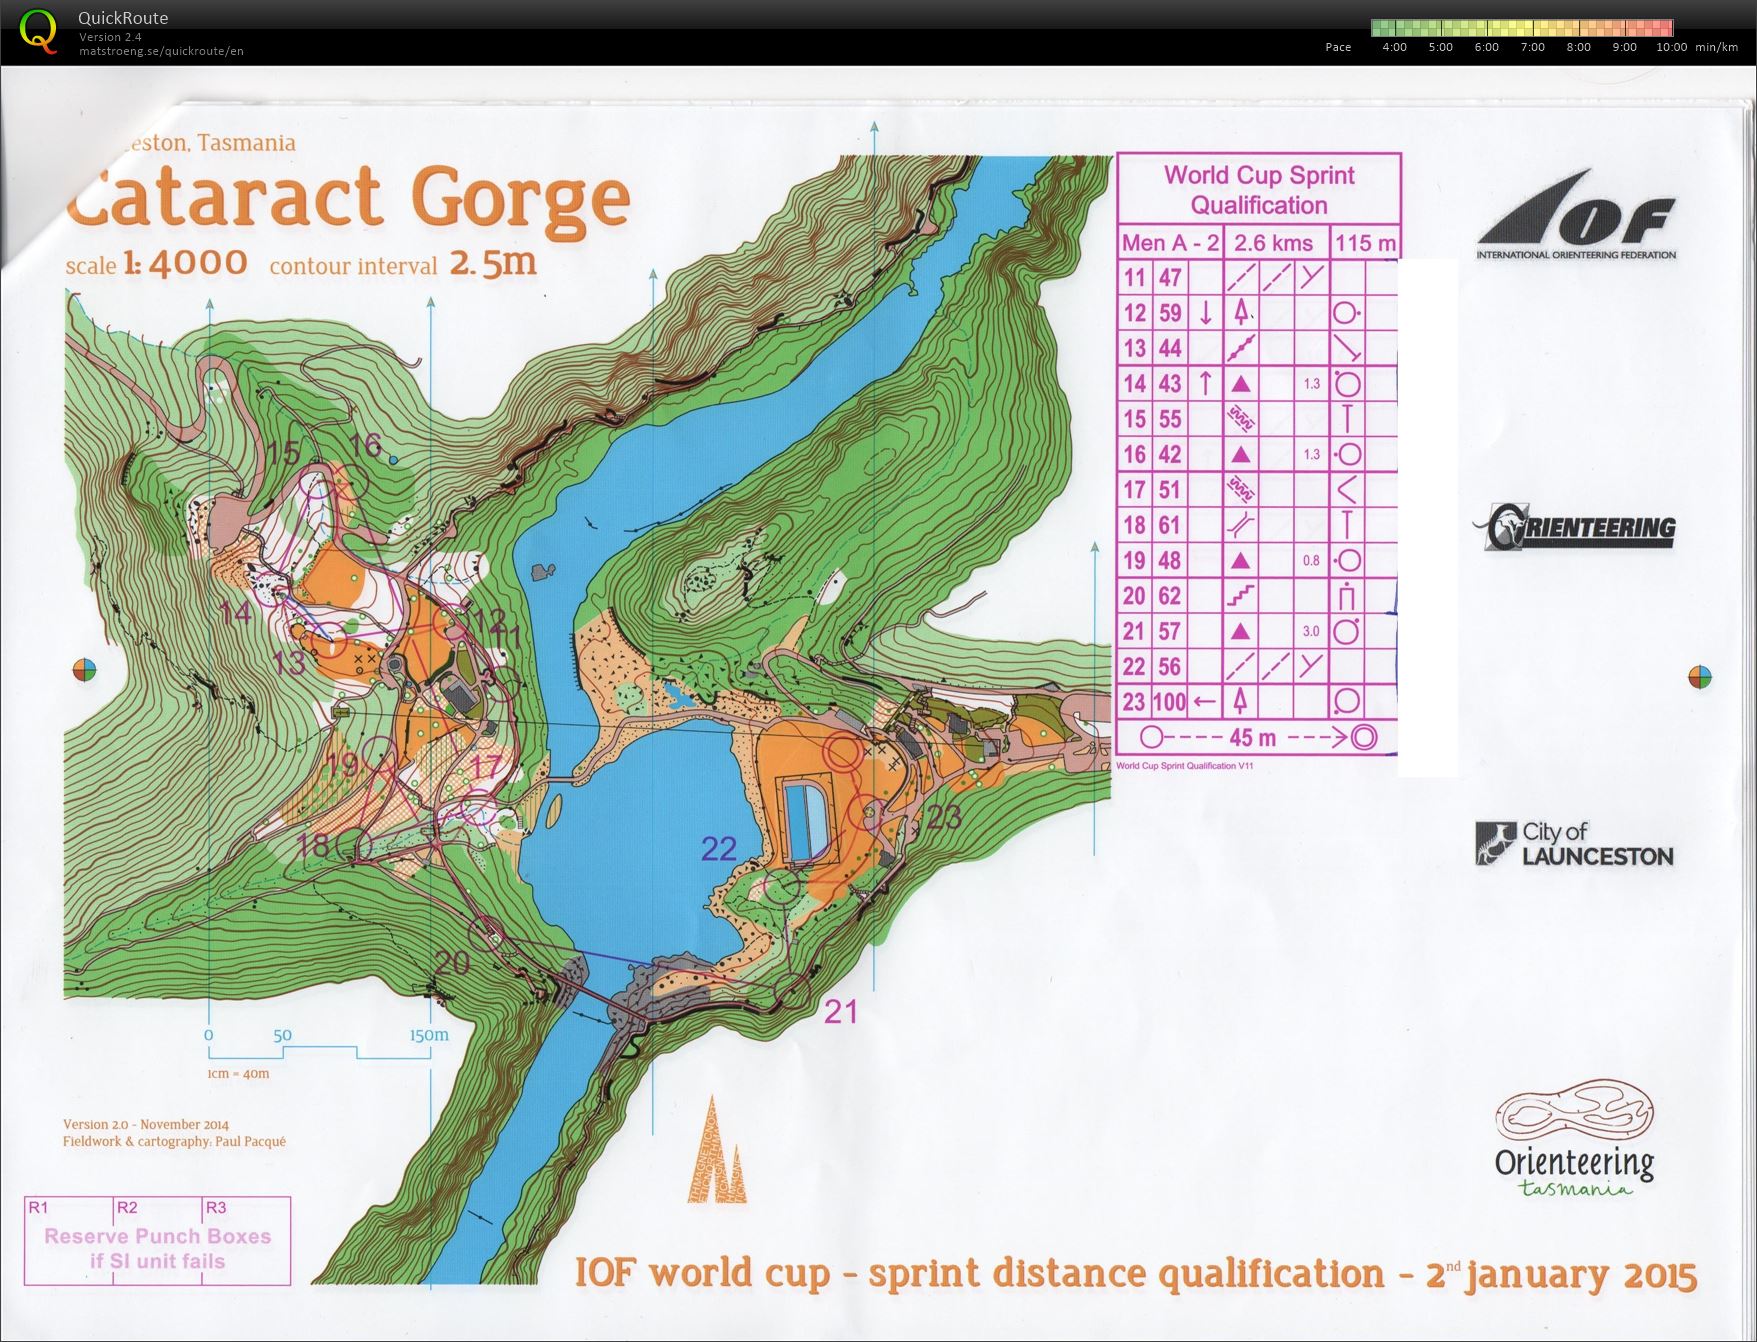Click the 2.6 kms course length cell
1757x1342 pixels.
pyautogui.click(x=1274, y=242)
